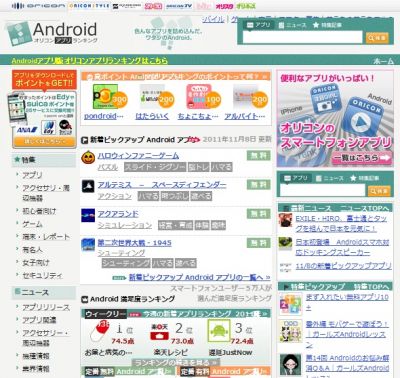Open 端末・レポート in the sidebar
The image size is (400, 378).
(x=46, y=237)
